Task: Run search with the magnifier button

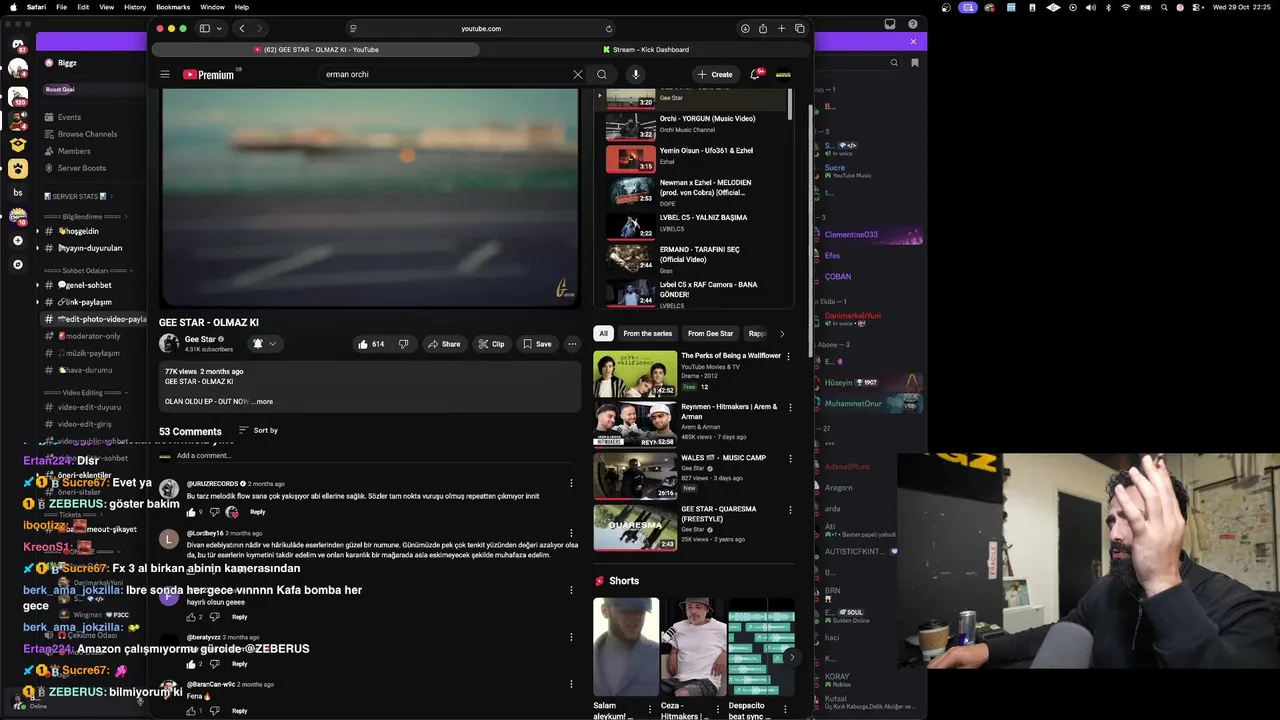Action: tap(601, 74)
